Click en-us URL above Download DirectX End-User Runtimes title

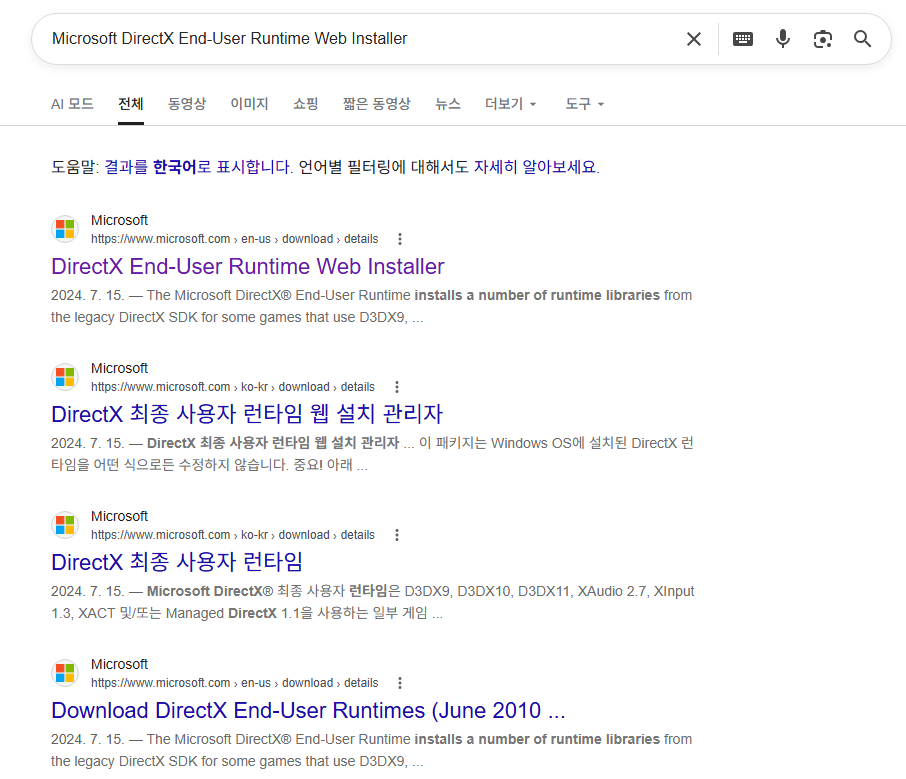235,682
